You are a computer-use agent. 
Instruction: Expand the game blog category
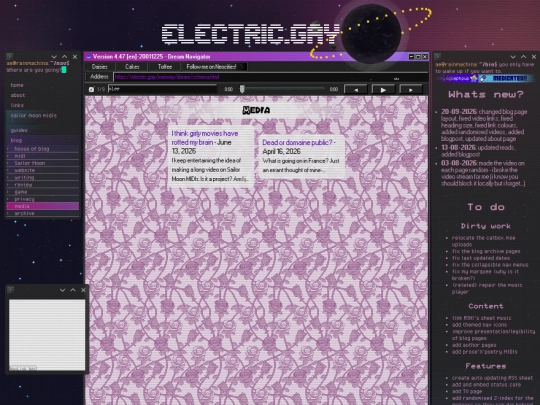click(x=43, y=192)
